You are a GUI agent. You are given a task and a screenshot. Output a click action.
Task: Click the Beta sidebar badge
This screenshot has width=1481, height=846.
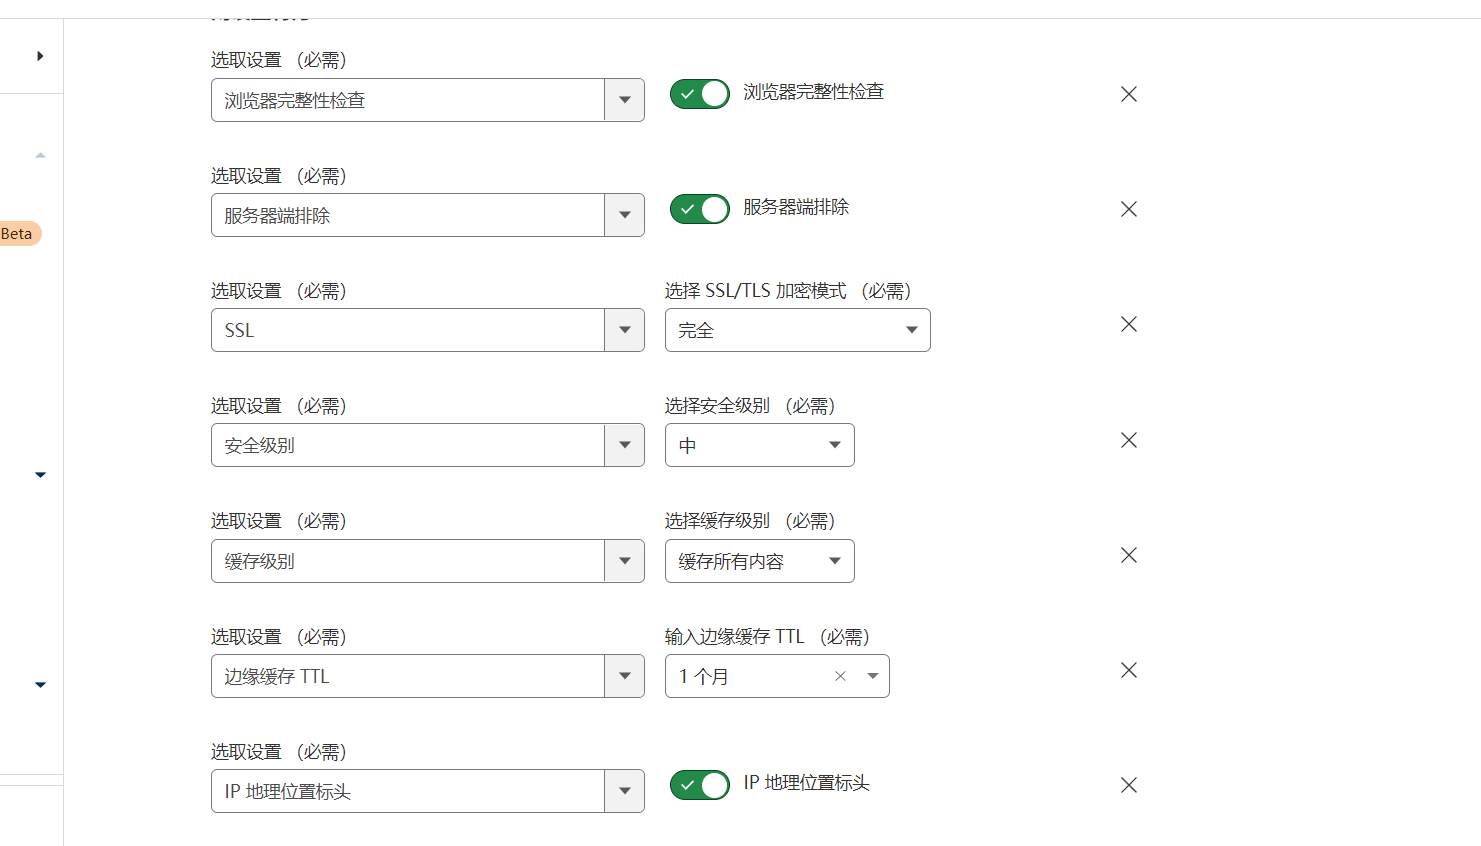[x=18, y=234]
